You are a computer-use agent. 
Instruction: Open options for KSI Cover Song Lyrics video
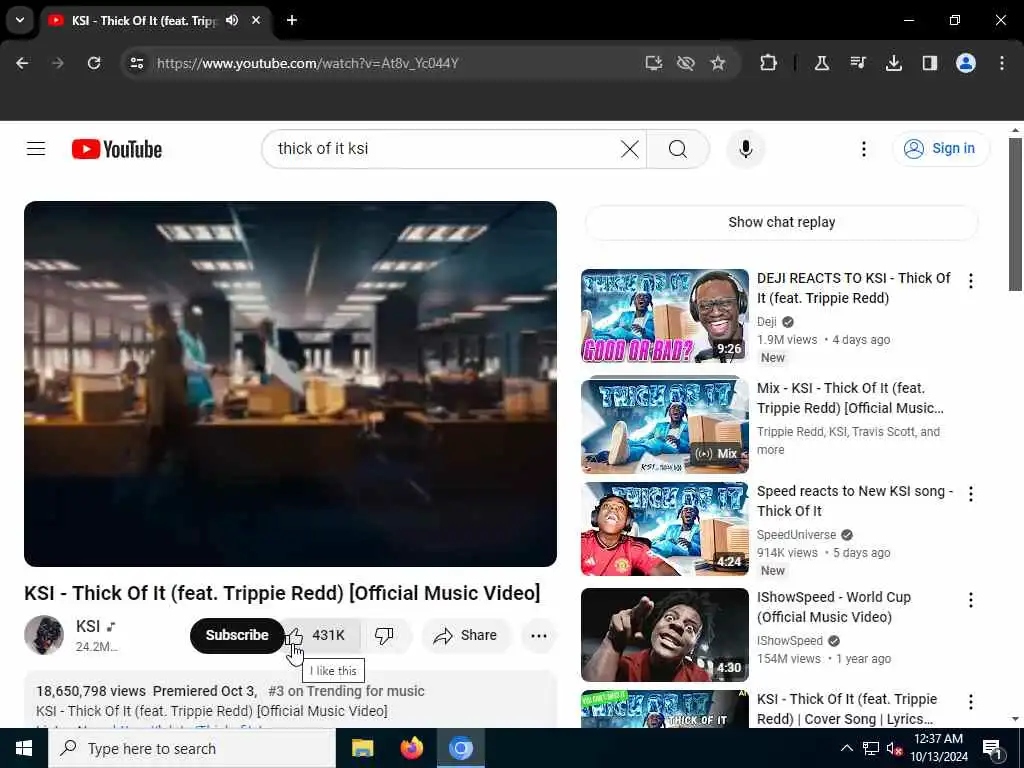[970, 702]
